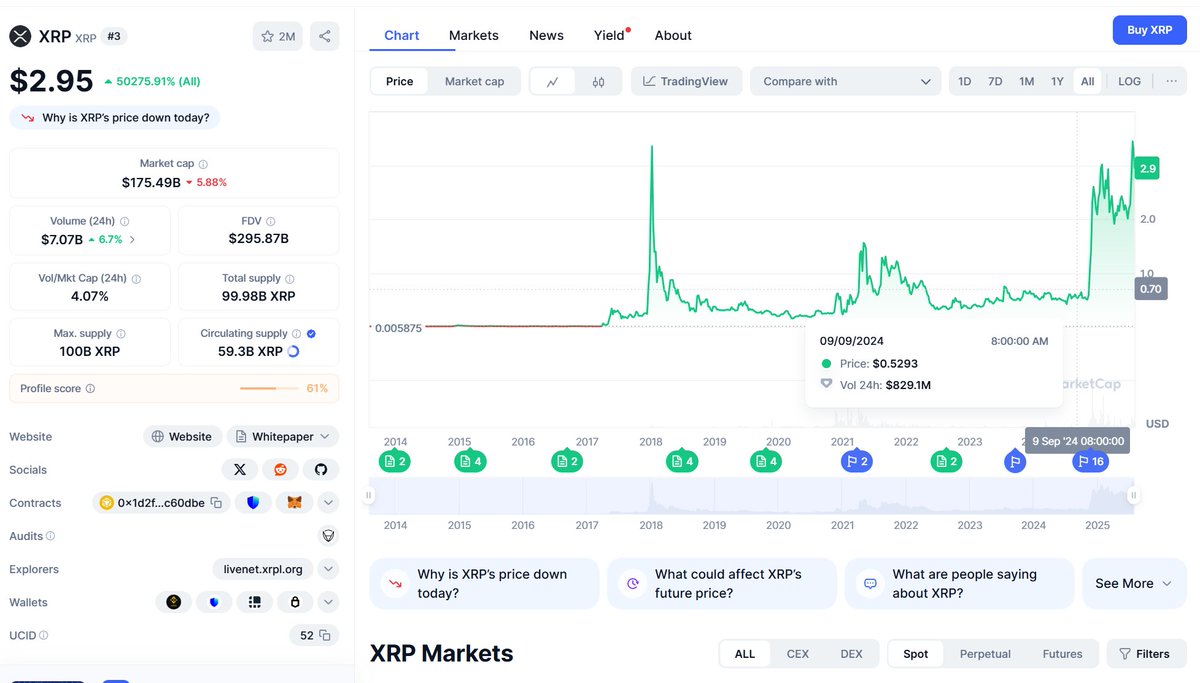Click info icon beside Profile score

click(90, 389)
